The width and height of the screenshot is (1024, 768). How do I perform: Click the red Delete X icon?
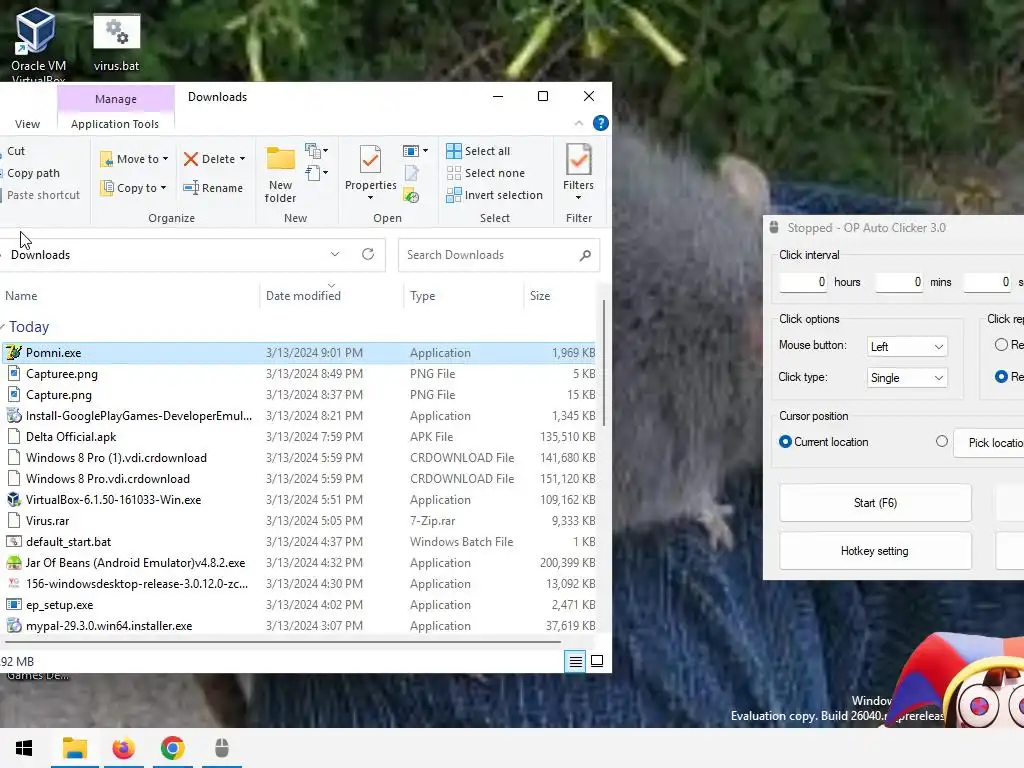(x=191, y=159)
